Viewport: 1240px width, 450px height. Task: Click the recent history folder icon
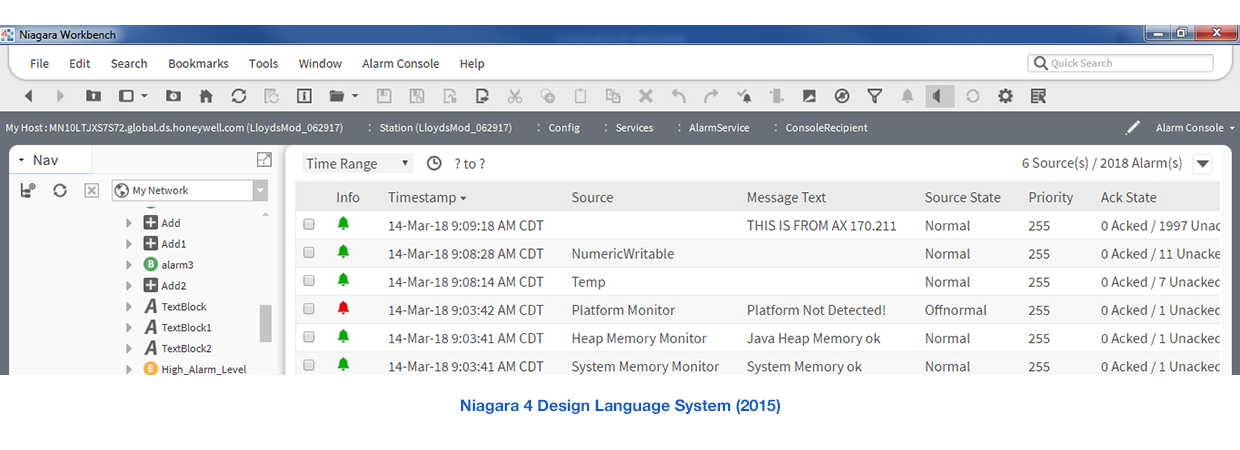click(173, 96)
